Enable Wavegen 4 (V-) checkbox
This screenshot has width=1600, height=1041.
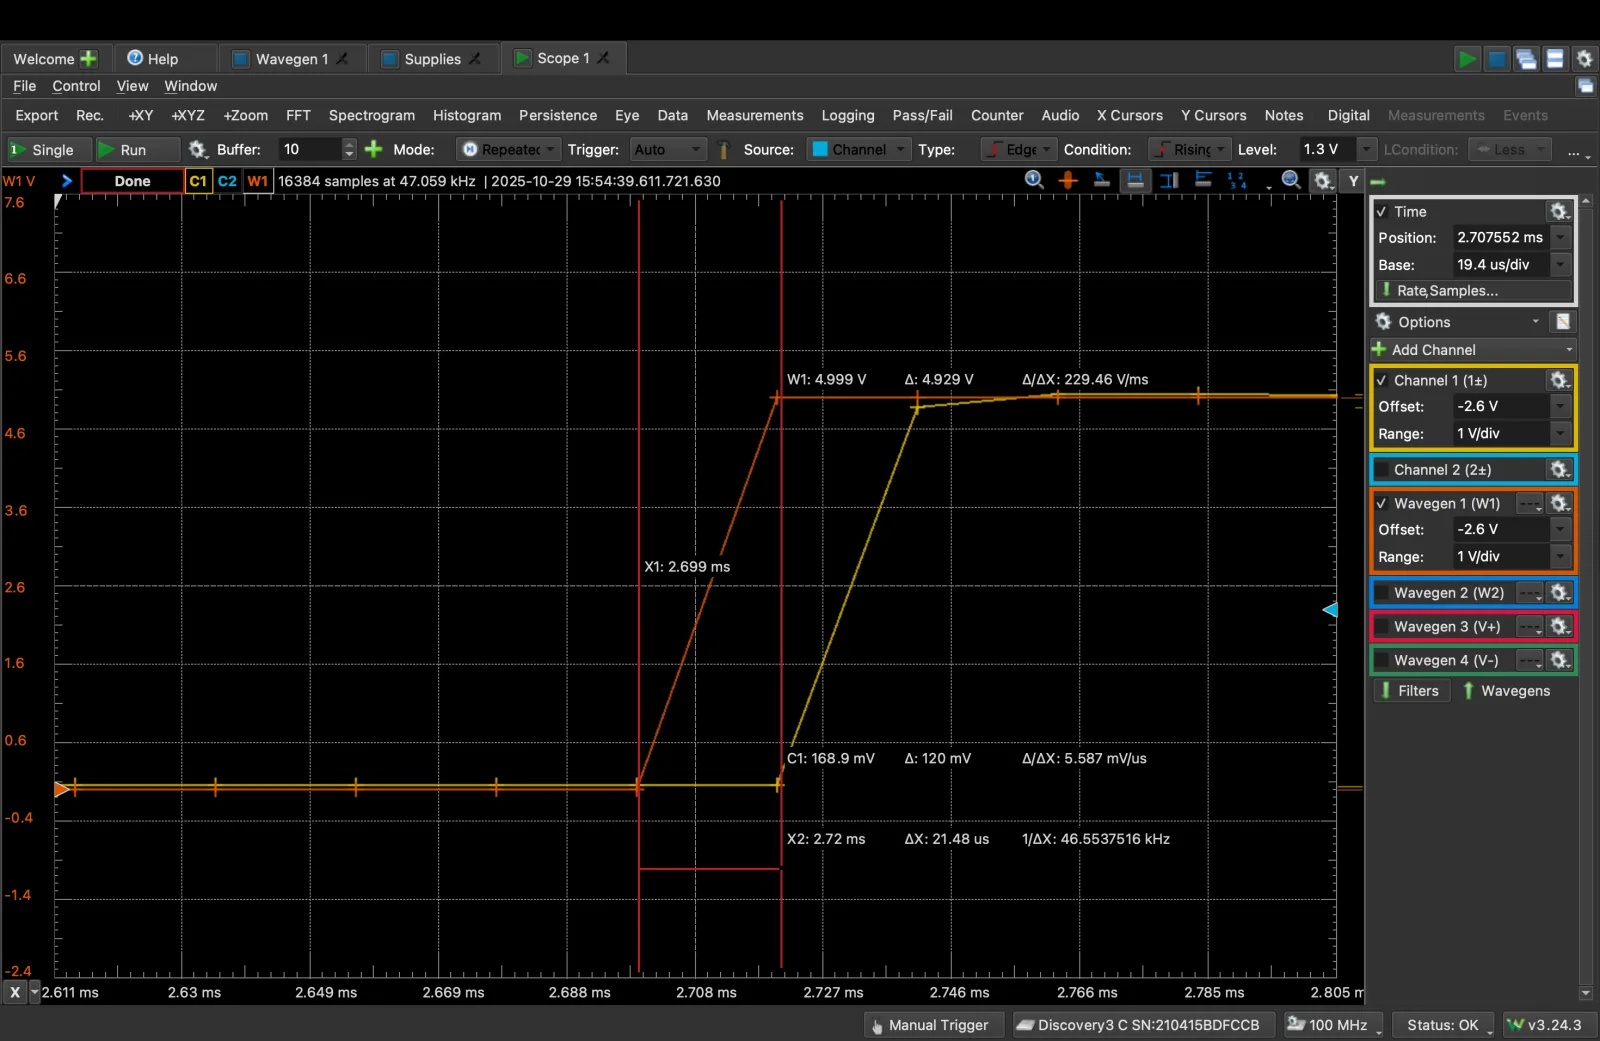[1382, 660]
